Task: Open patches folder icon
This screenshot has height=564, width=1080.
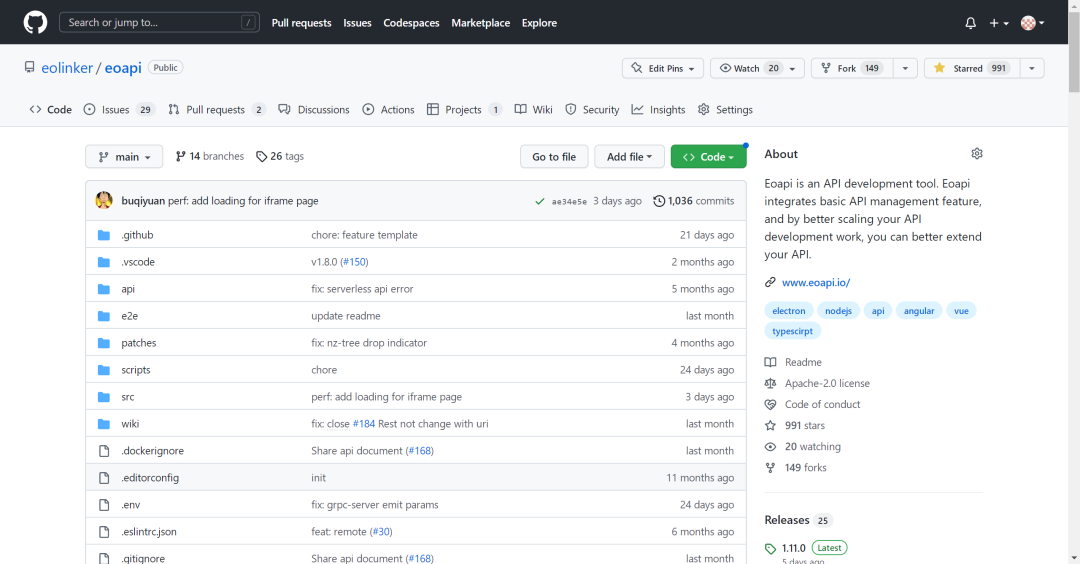Action: (104, 343)
